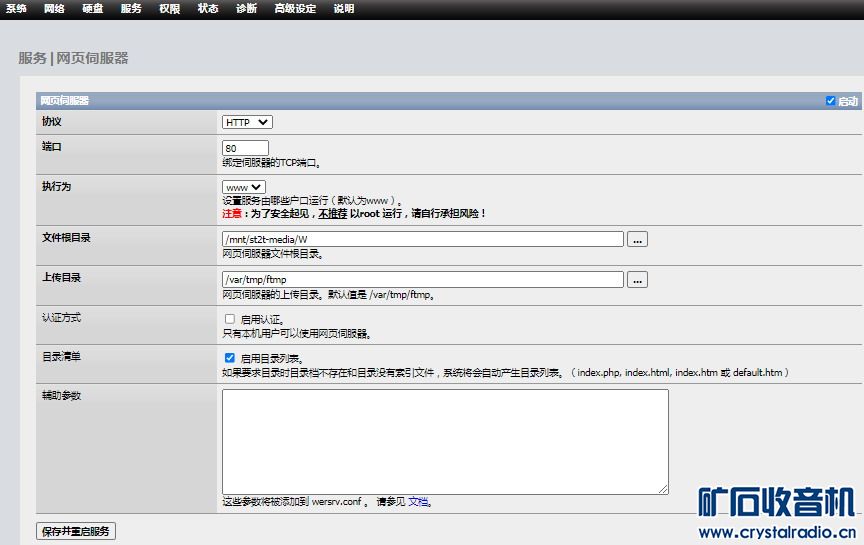
Task: Open the 说明 menu
Action: click(344, 8)
